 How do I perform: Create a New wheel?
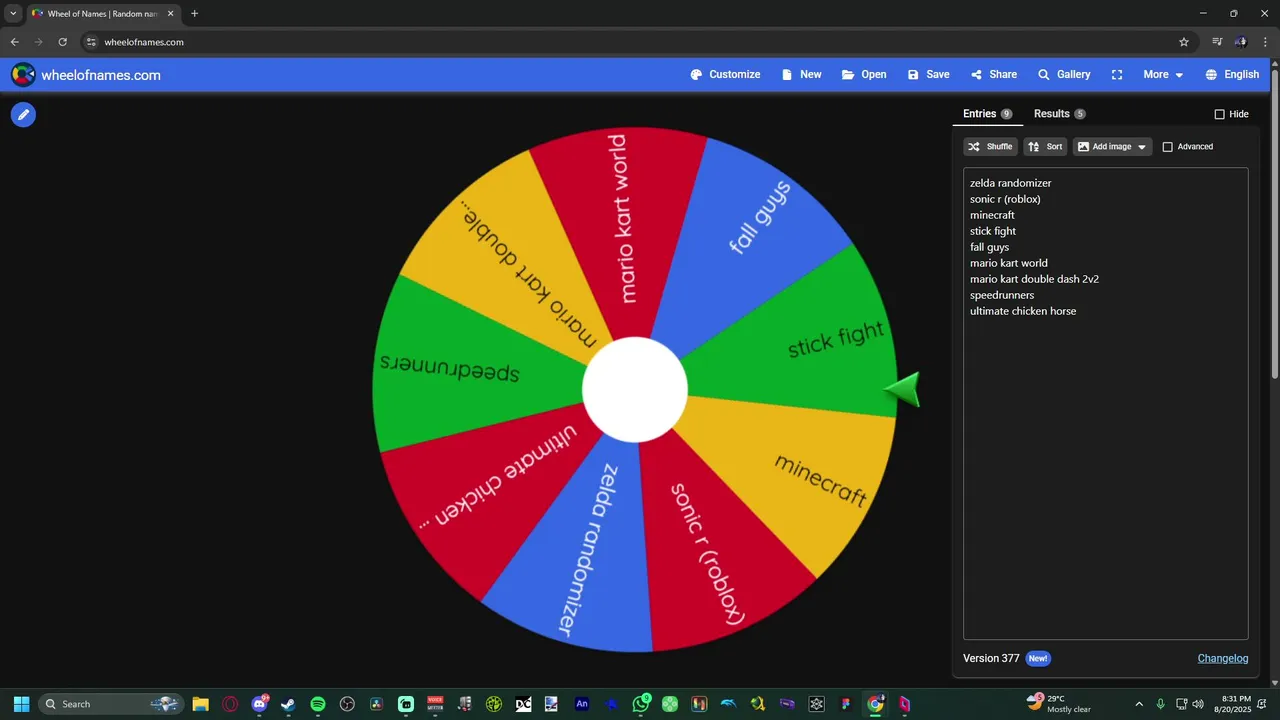(x=801, y=75)
